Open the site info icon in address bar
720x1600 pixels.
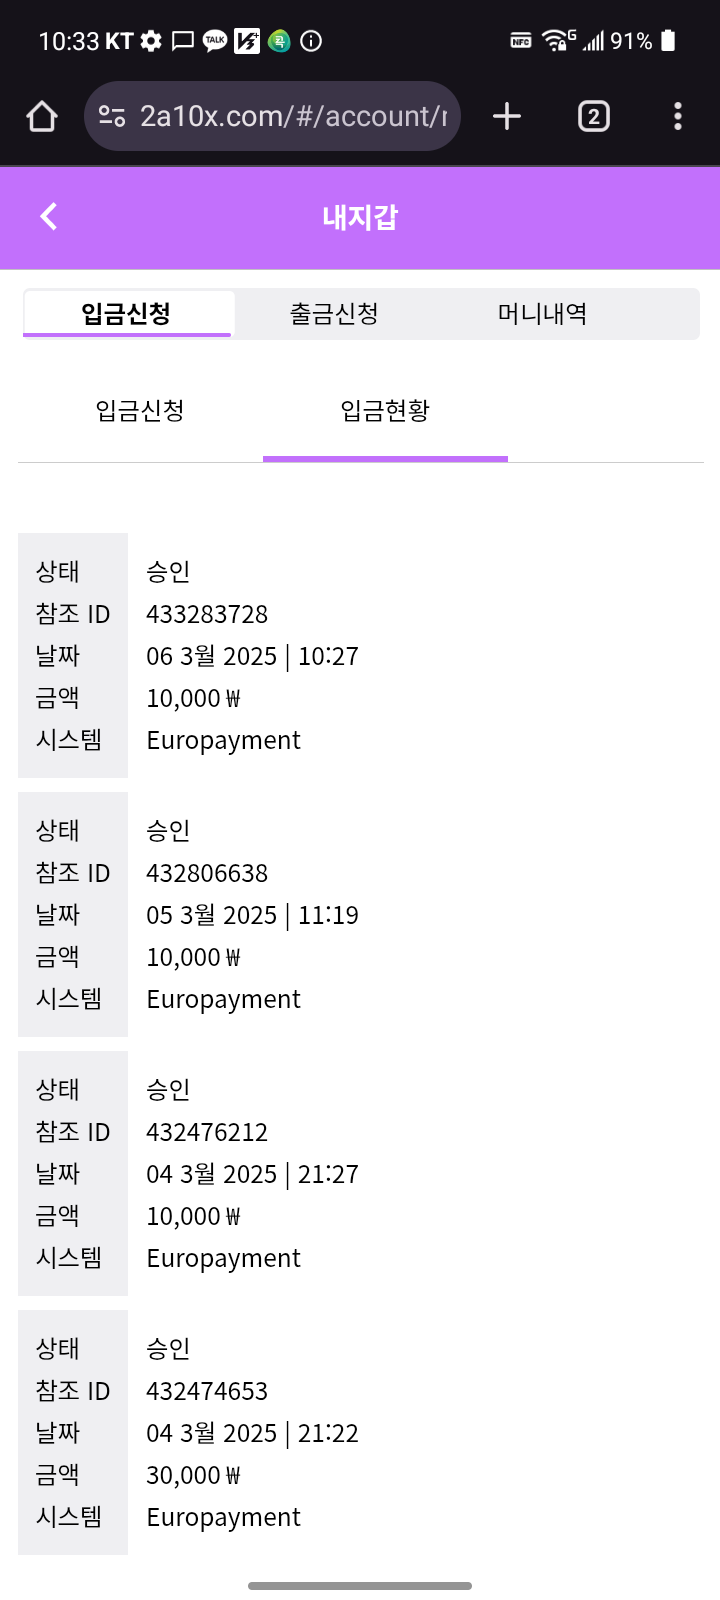coord(112,117)
